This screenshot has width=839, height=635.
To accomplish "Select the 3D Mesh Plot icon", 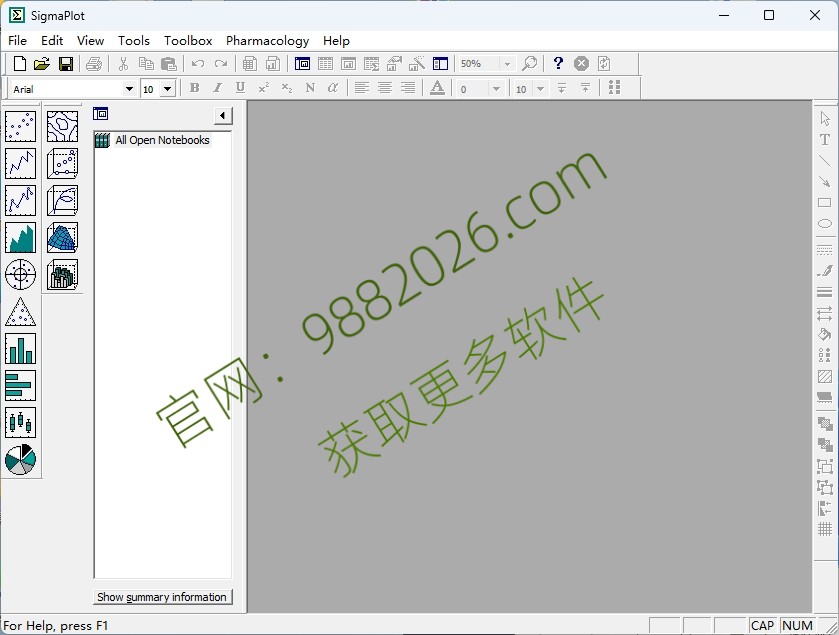I will (x=62, y=237).
